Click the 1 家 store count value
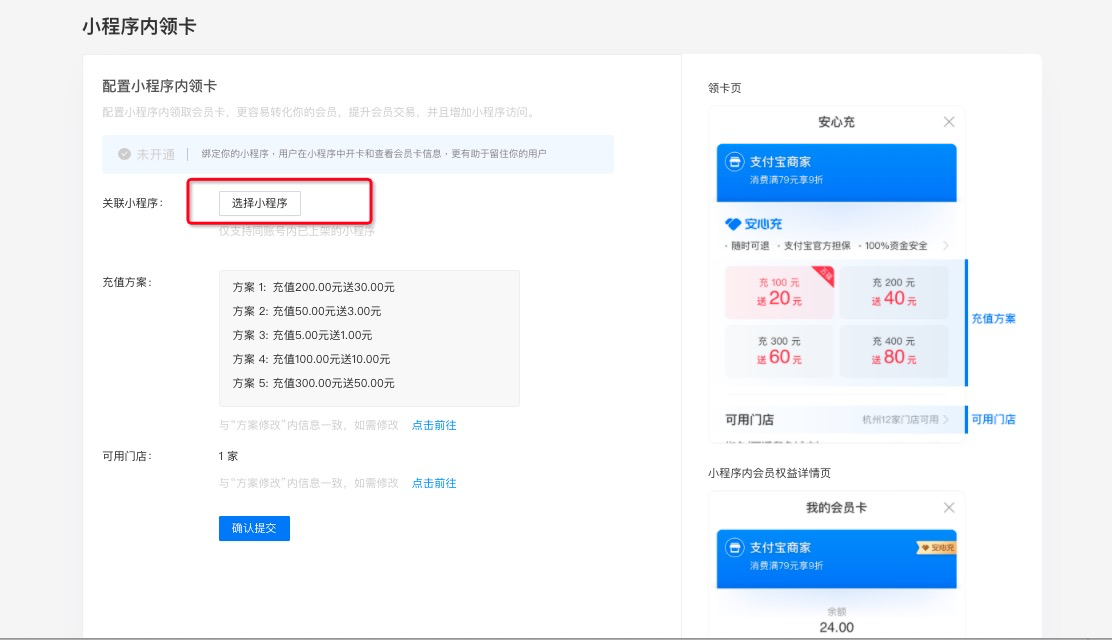 pyautogui.click(x=228, y=456)
